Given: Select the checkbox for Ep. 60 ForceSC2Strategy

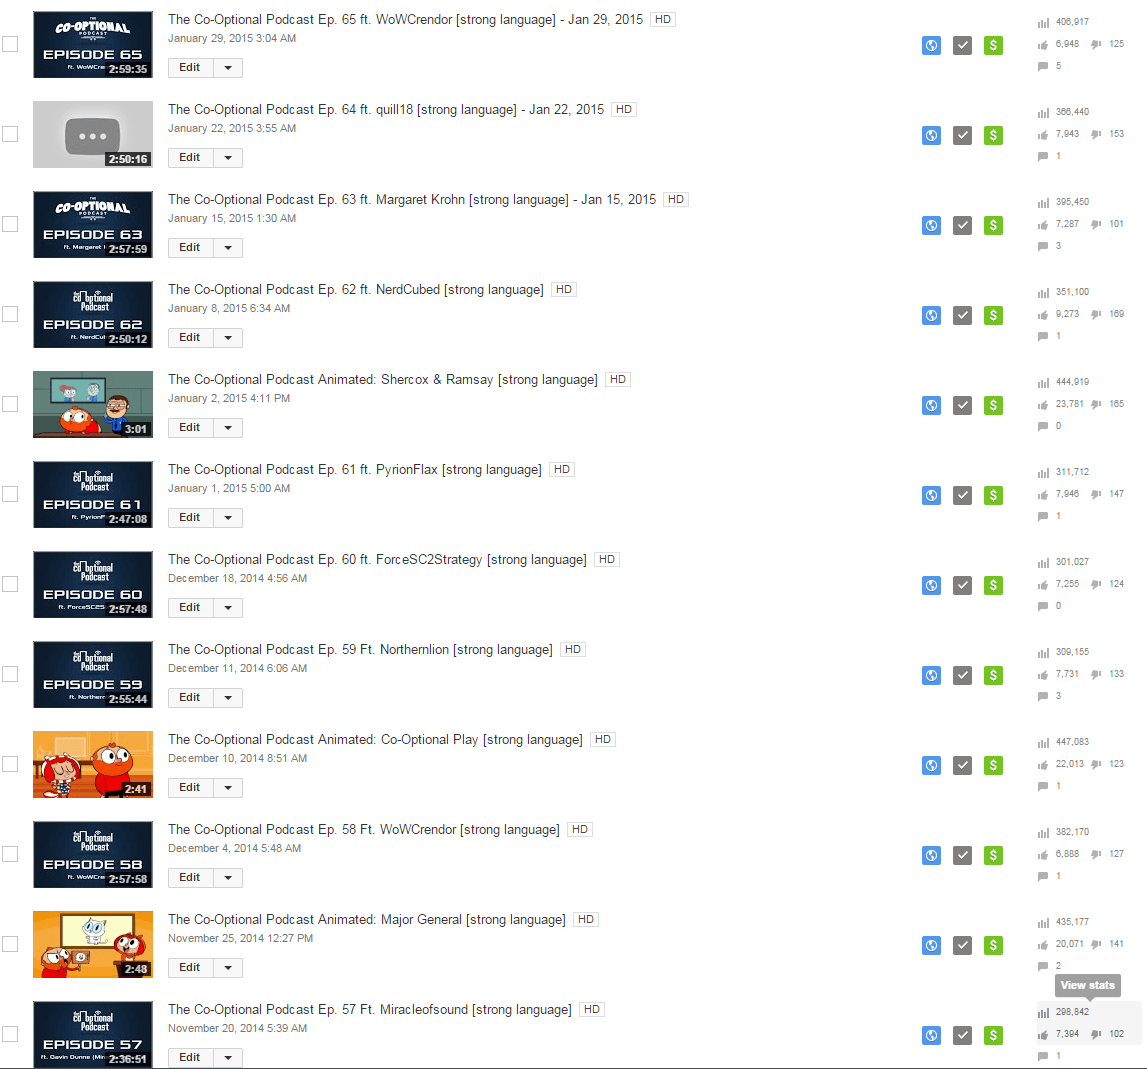Looking at the screenshot, I should point(10,584).
